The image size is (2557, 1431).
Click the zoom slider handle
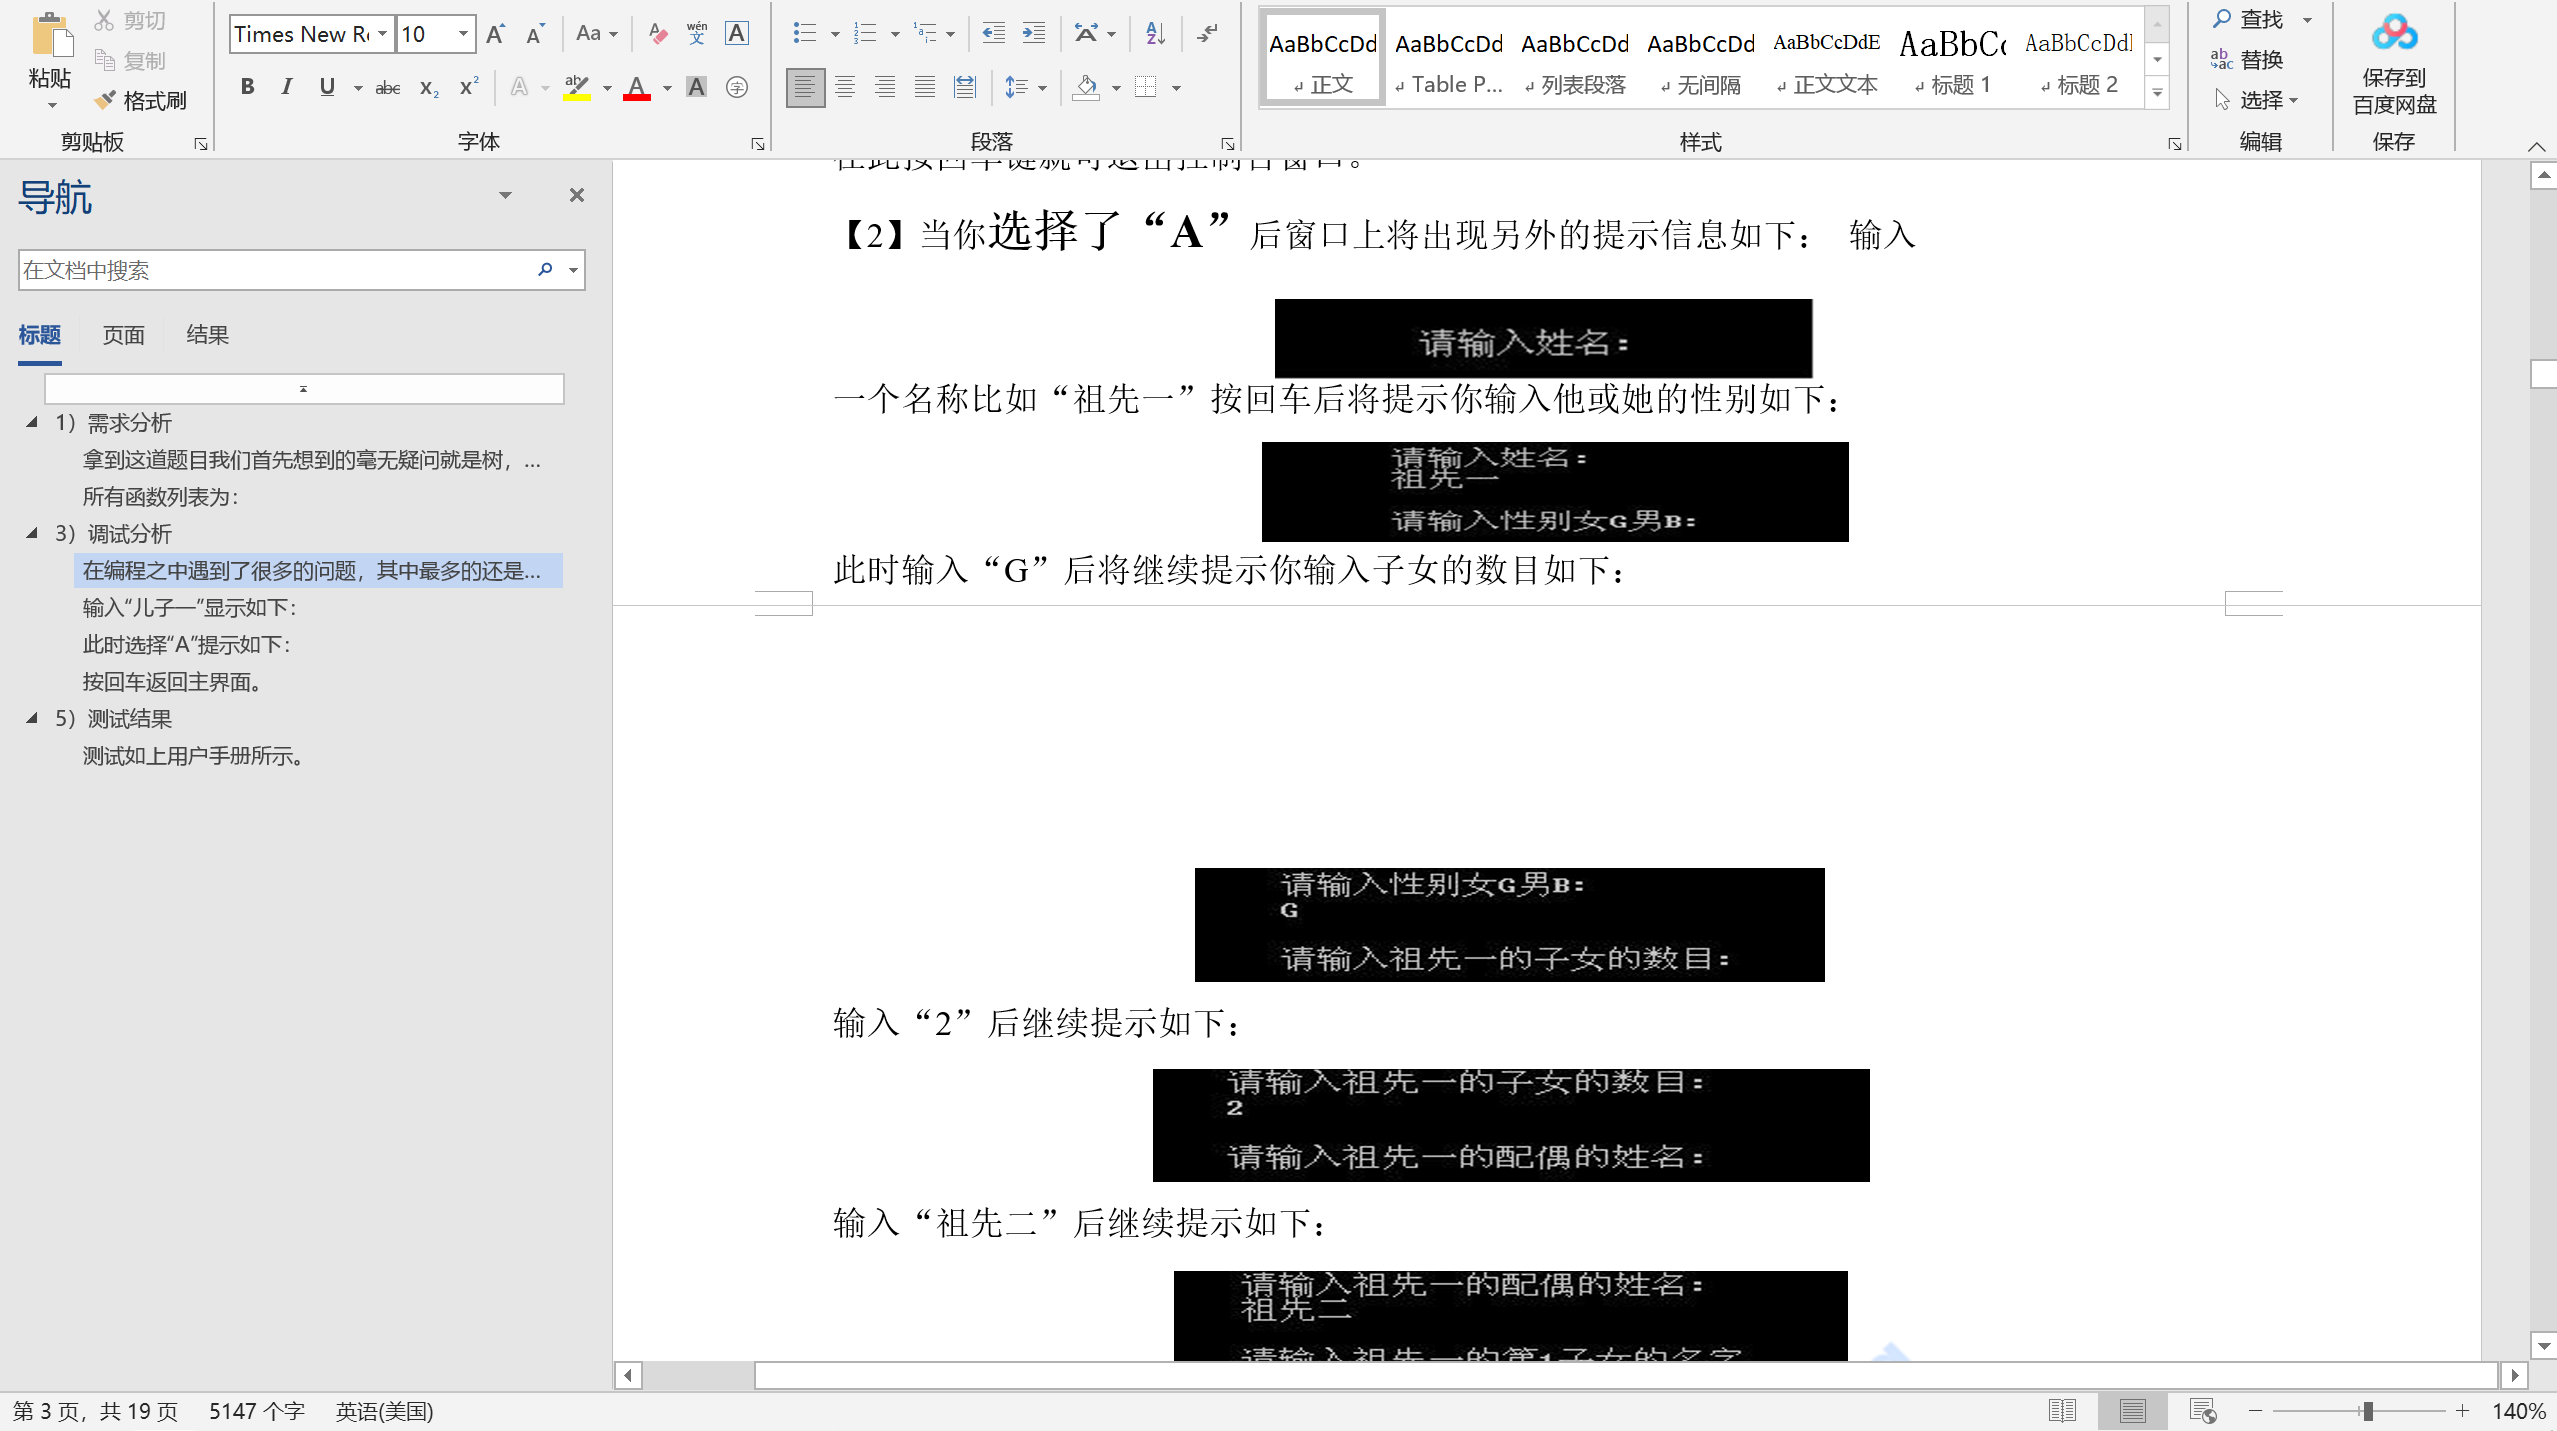tap(2367, 1411)
